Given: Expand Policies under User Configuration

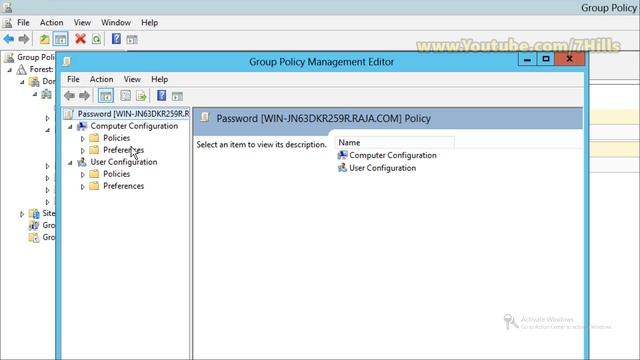Looking at the screenshot, I should pyautogui.click(x=83, y=175).
